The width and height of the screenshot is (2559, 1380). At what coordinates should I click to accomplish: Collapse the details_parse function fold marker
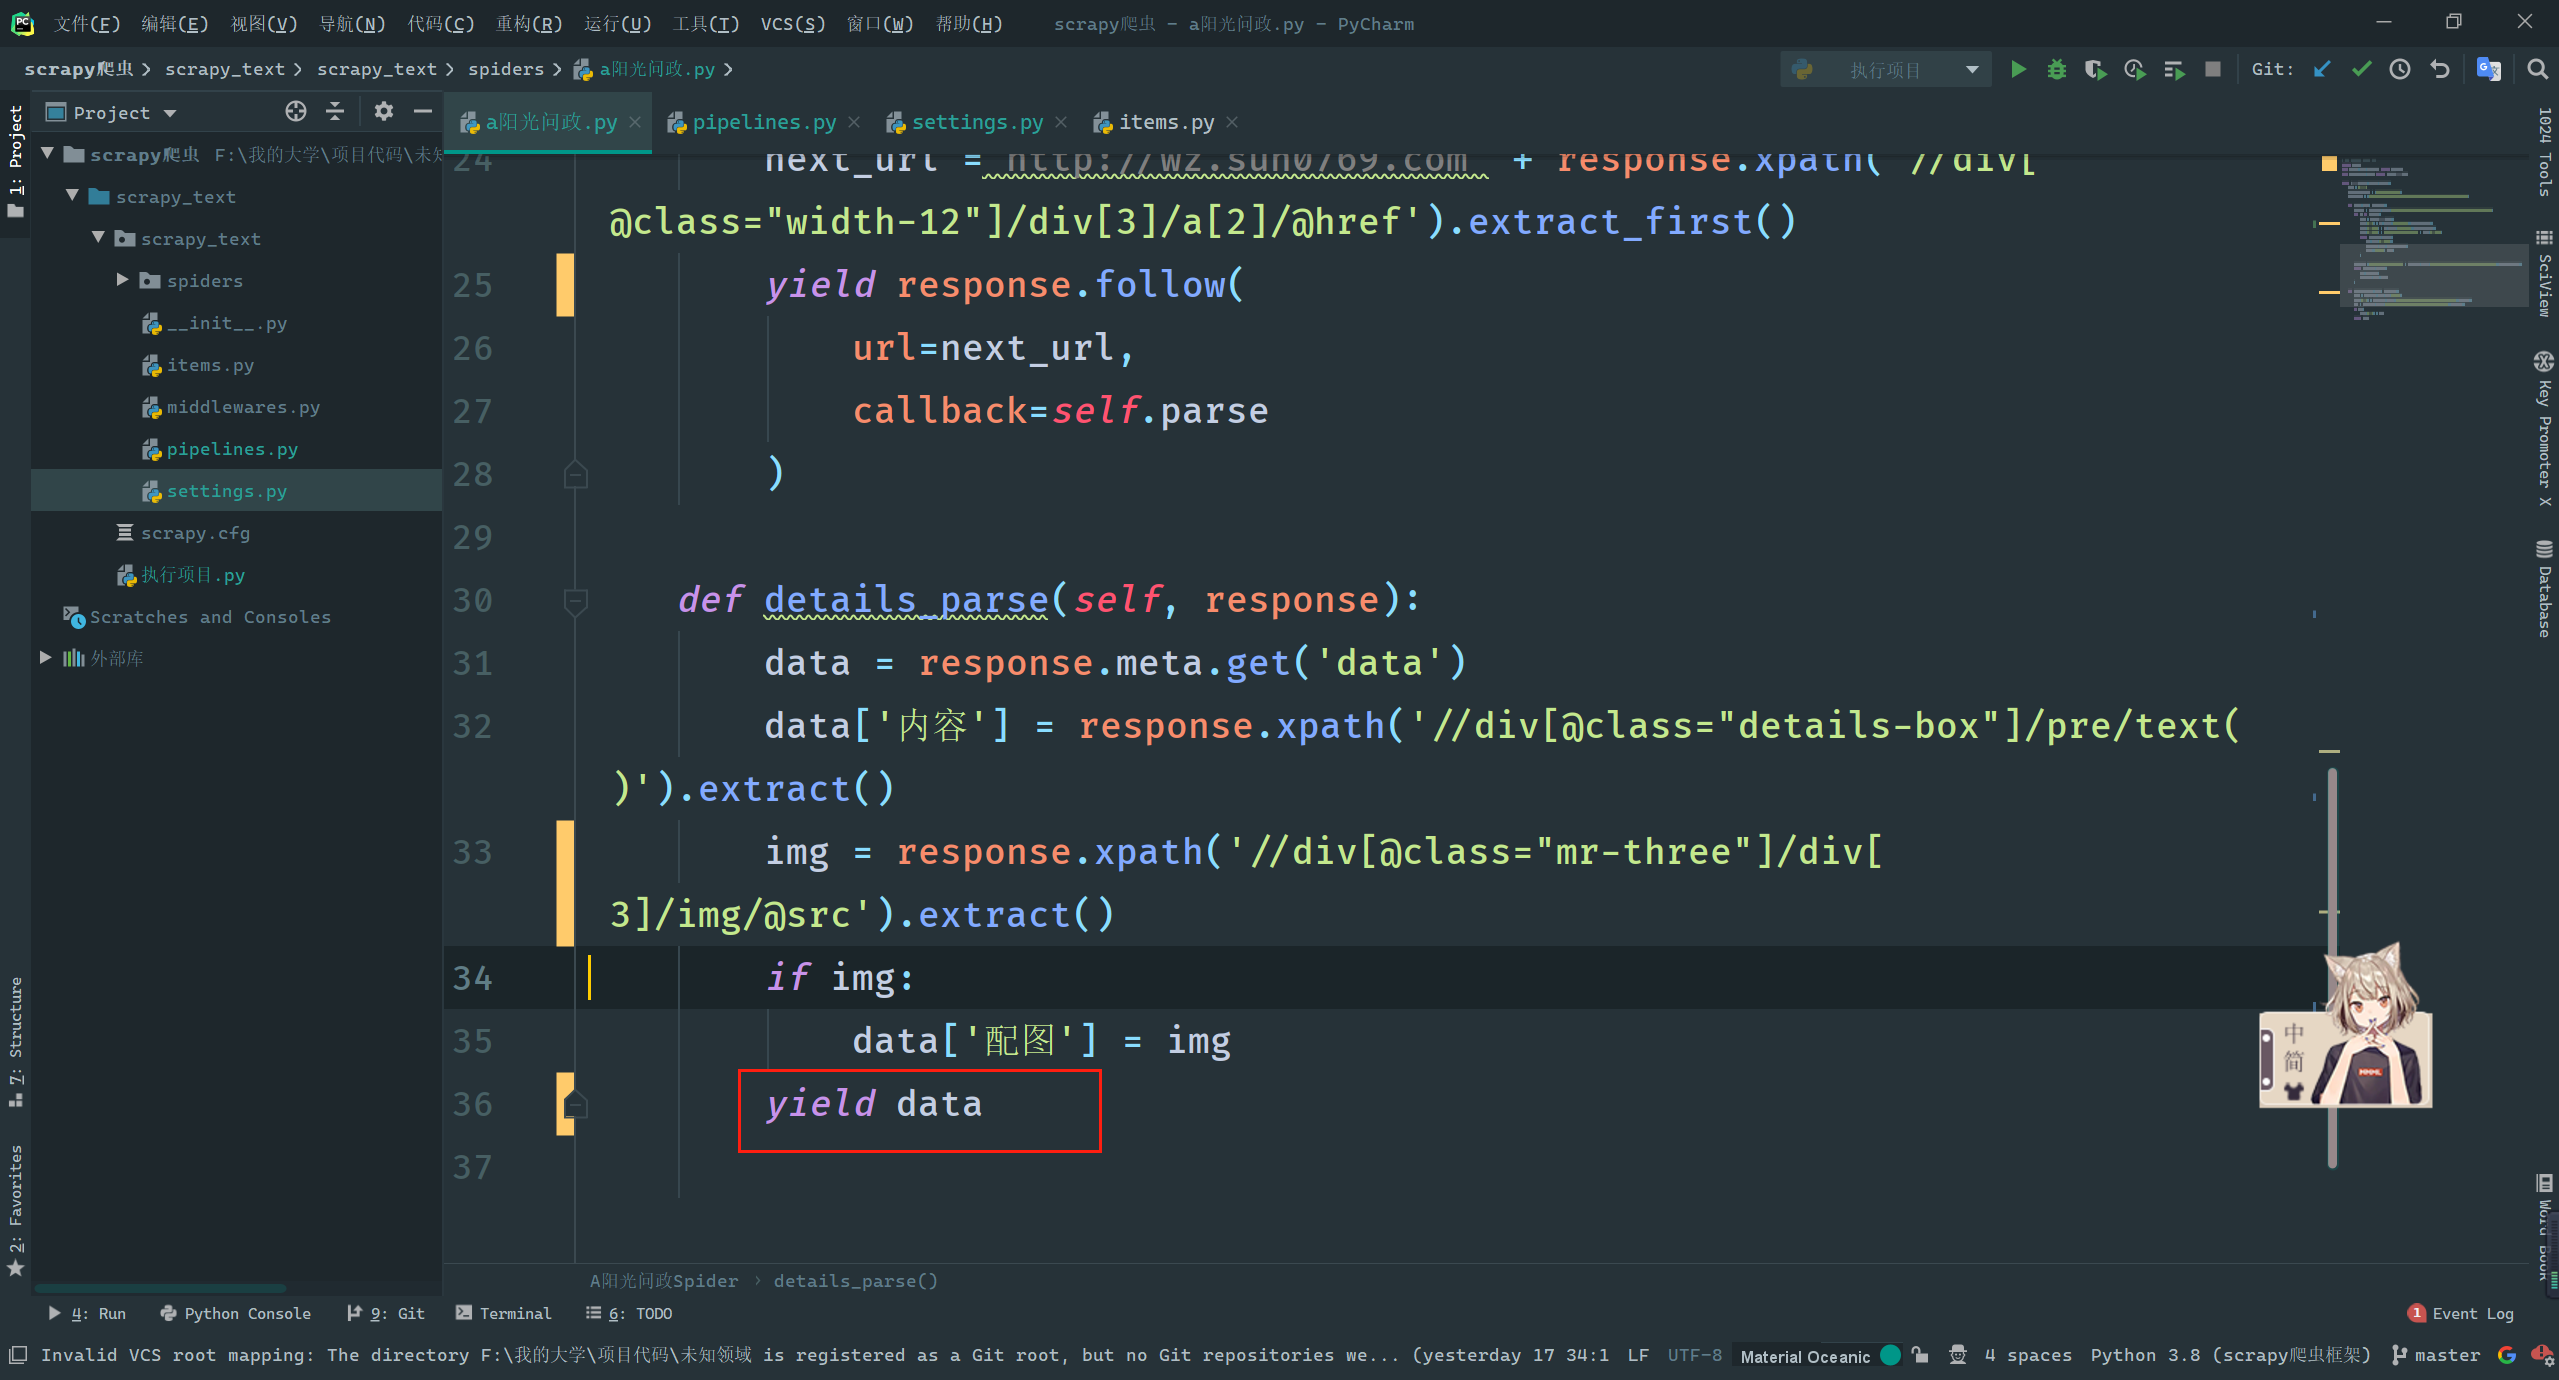click(575, 600)
